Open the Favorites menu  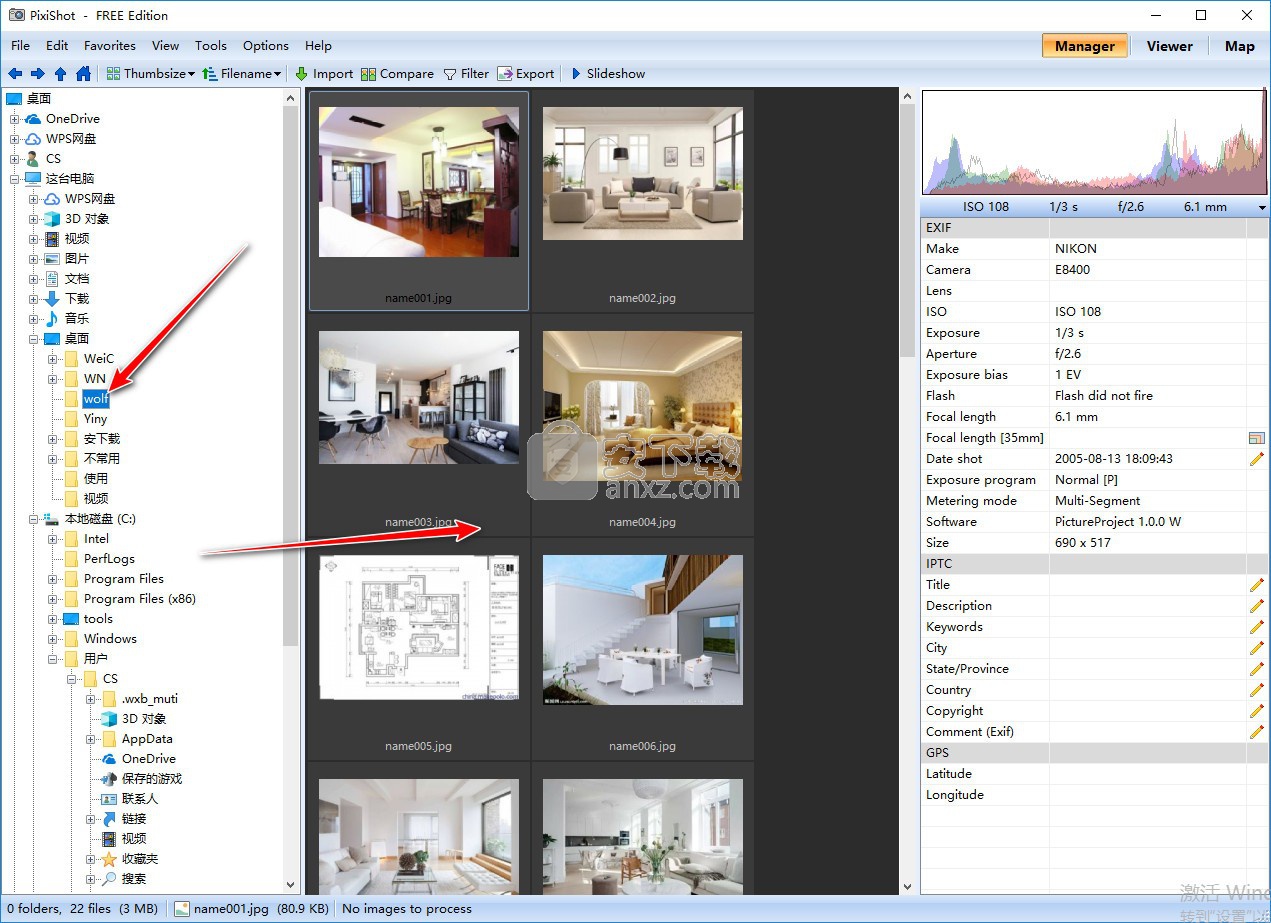pos(110,46)
